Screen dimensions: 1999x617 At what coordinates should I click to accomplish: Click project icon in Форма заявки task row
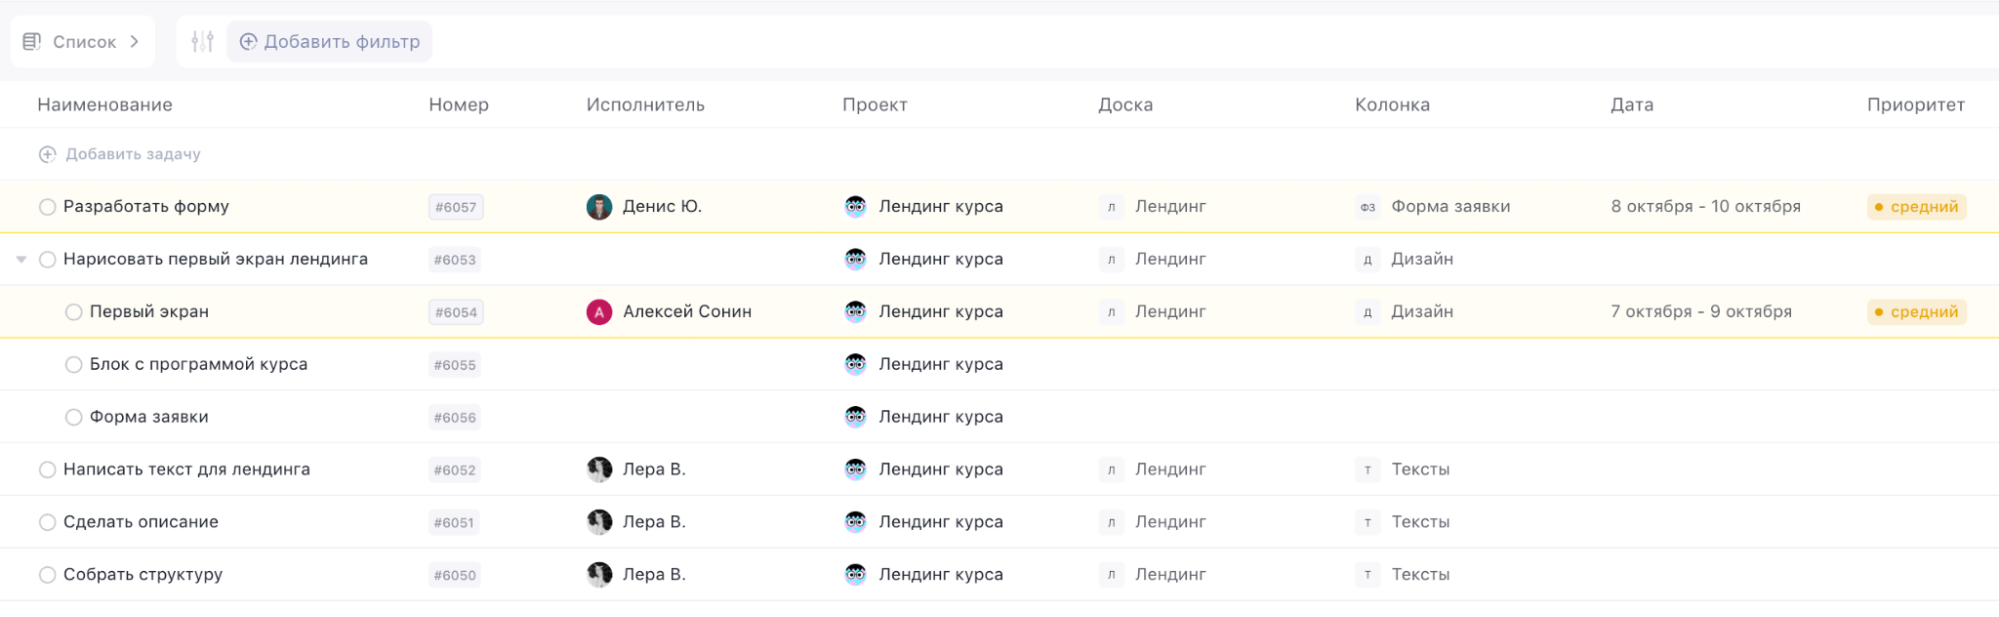click(x=855, y=417)
